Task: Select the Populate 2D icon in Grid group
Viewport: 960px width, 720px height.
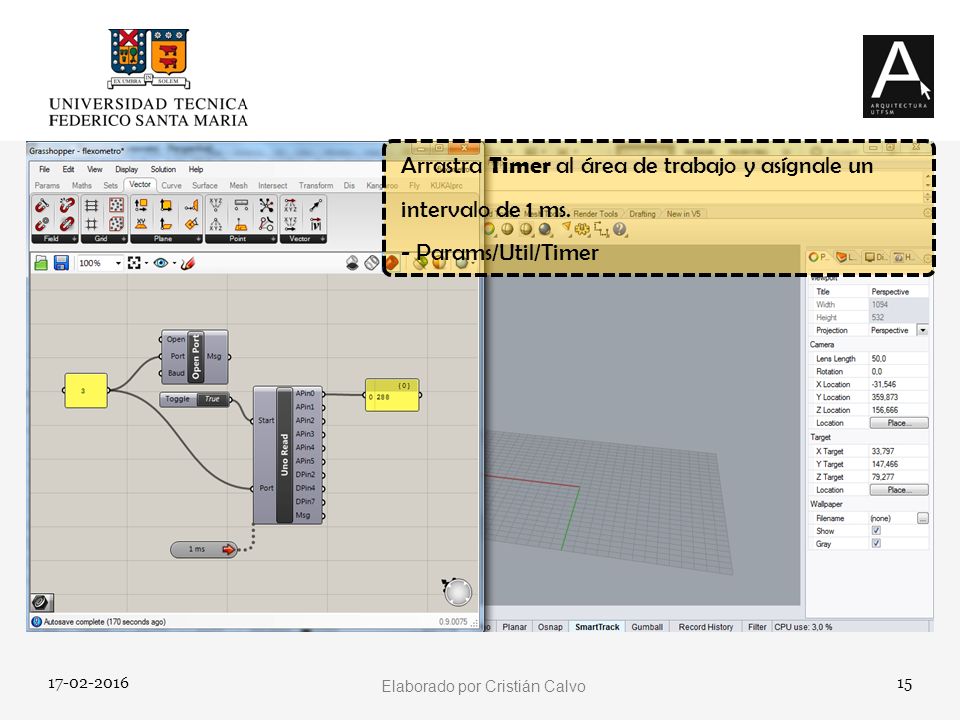Action: pos(116,206)
